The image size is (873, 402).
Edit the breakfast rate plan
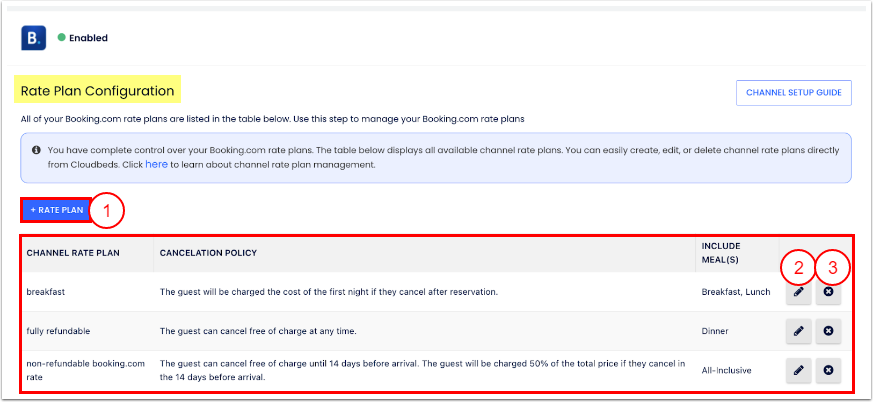(x=798, y=292)
